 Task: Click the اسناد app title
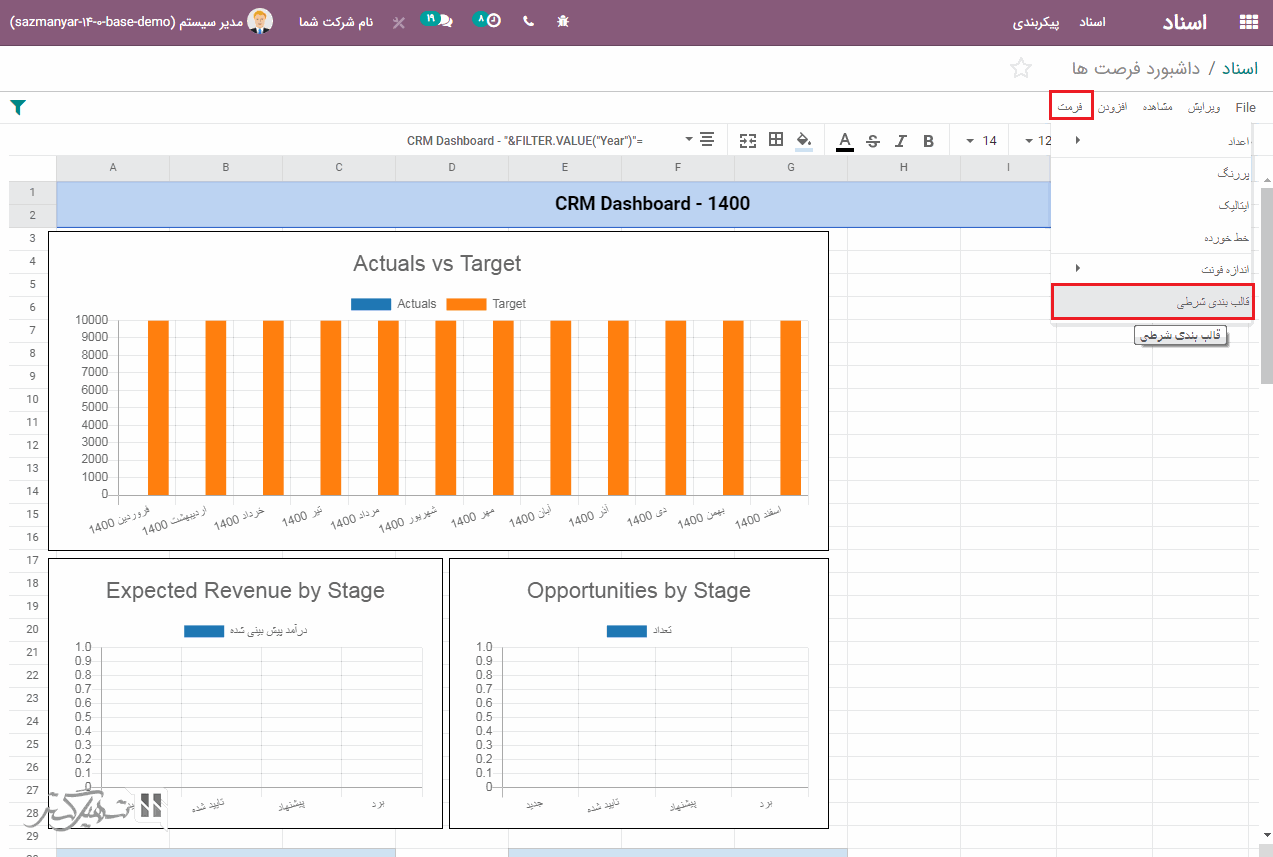1185,22
